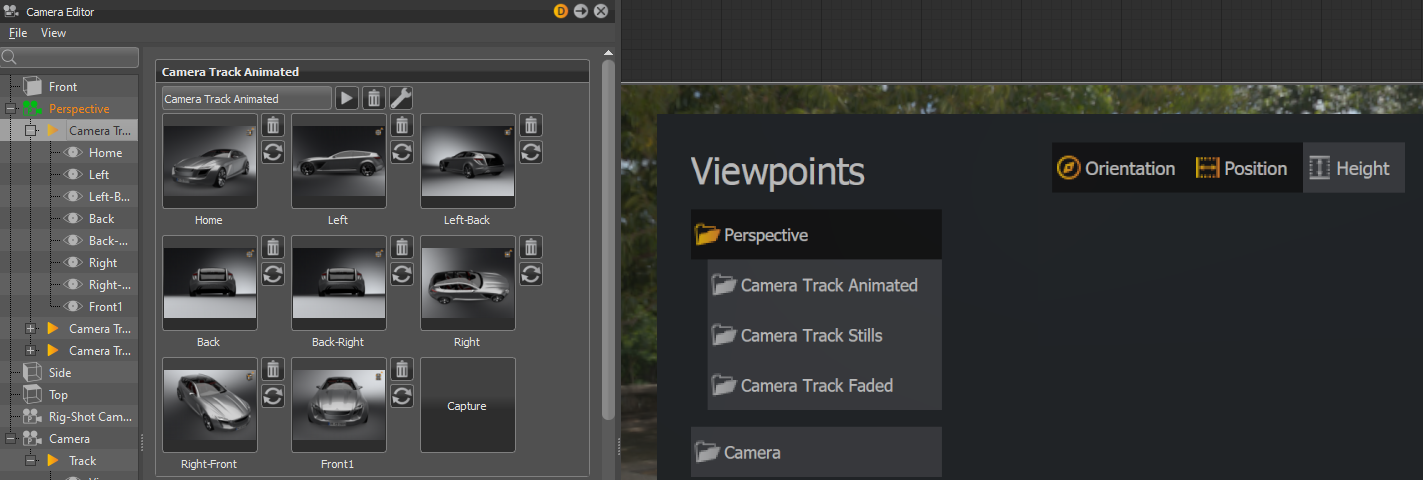
Task: Select Front camera in tree
Action: [62, 86]
